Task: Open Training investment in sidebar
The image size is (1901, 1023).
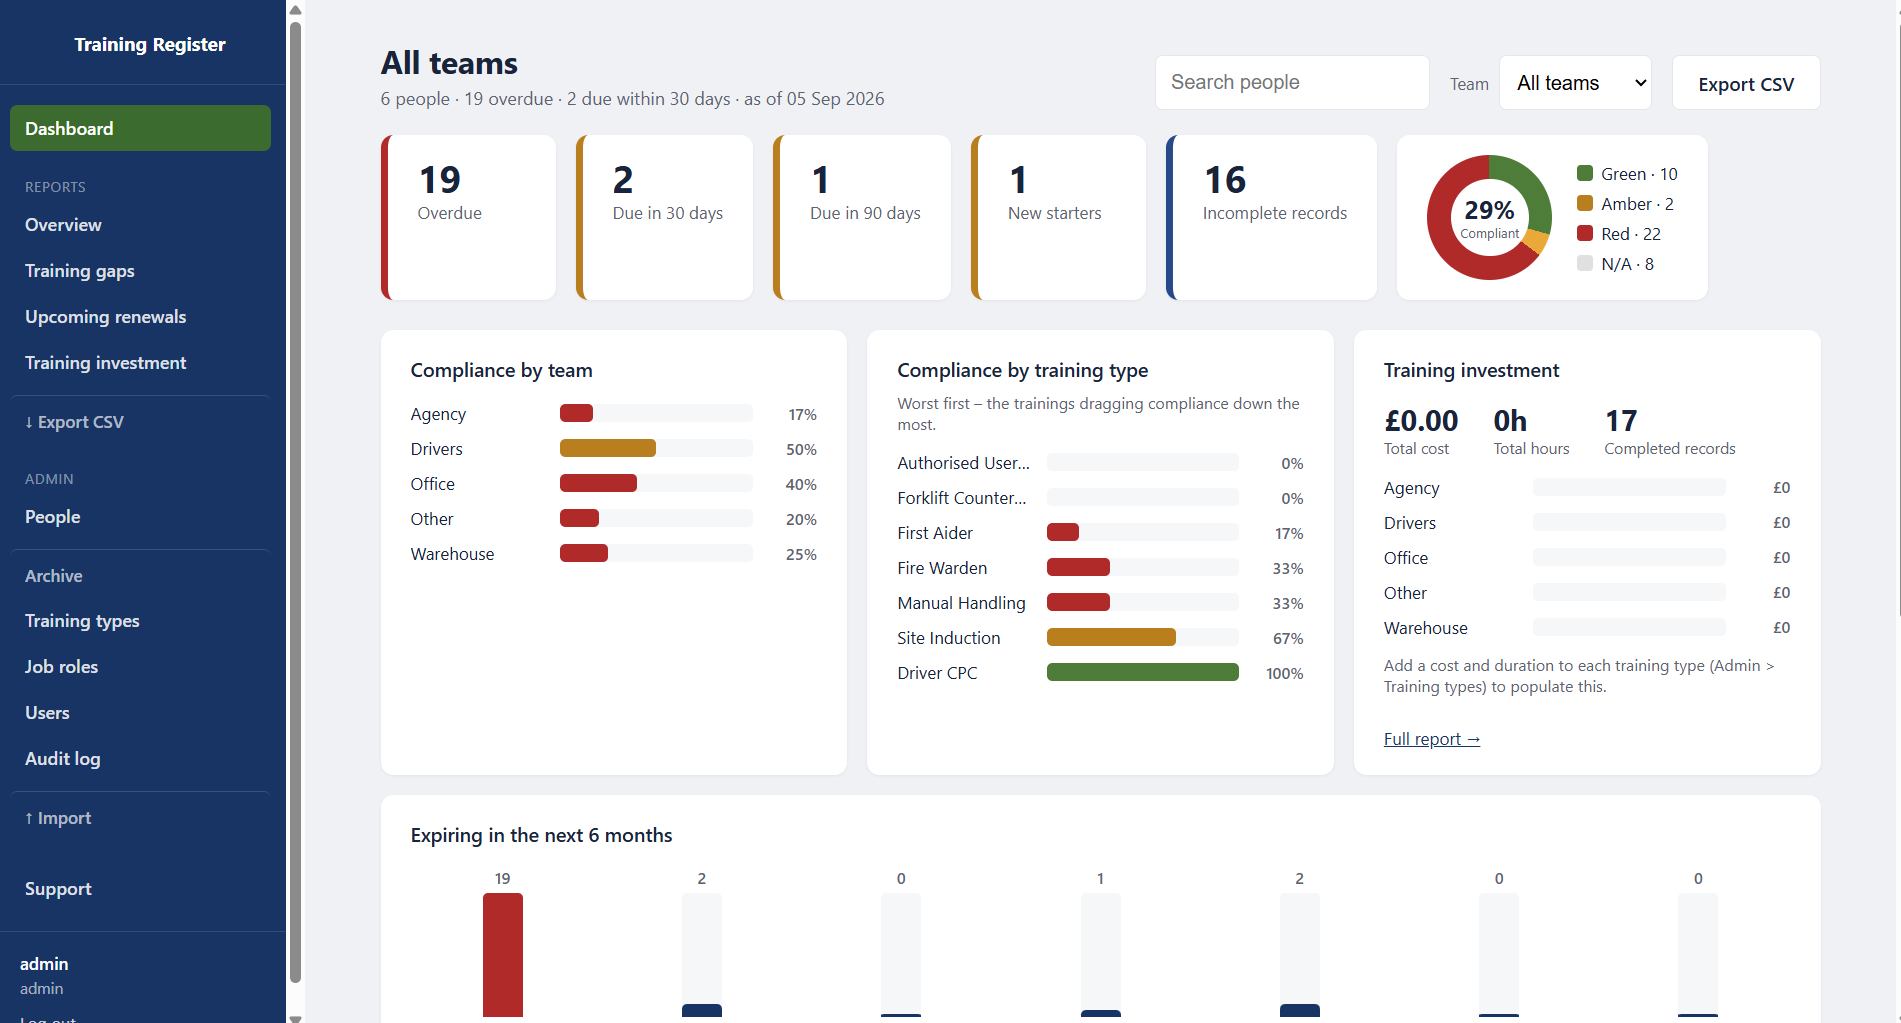Action: pyautogui.click(x=106, y=363)
